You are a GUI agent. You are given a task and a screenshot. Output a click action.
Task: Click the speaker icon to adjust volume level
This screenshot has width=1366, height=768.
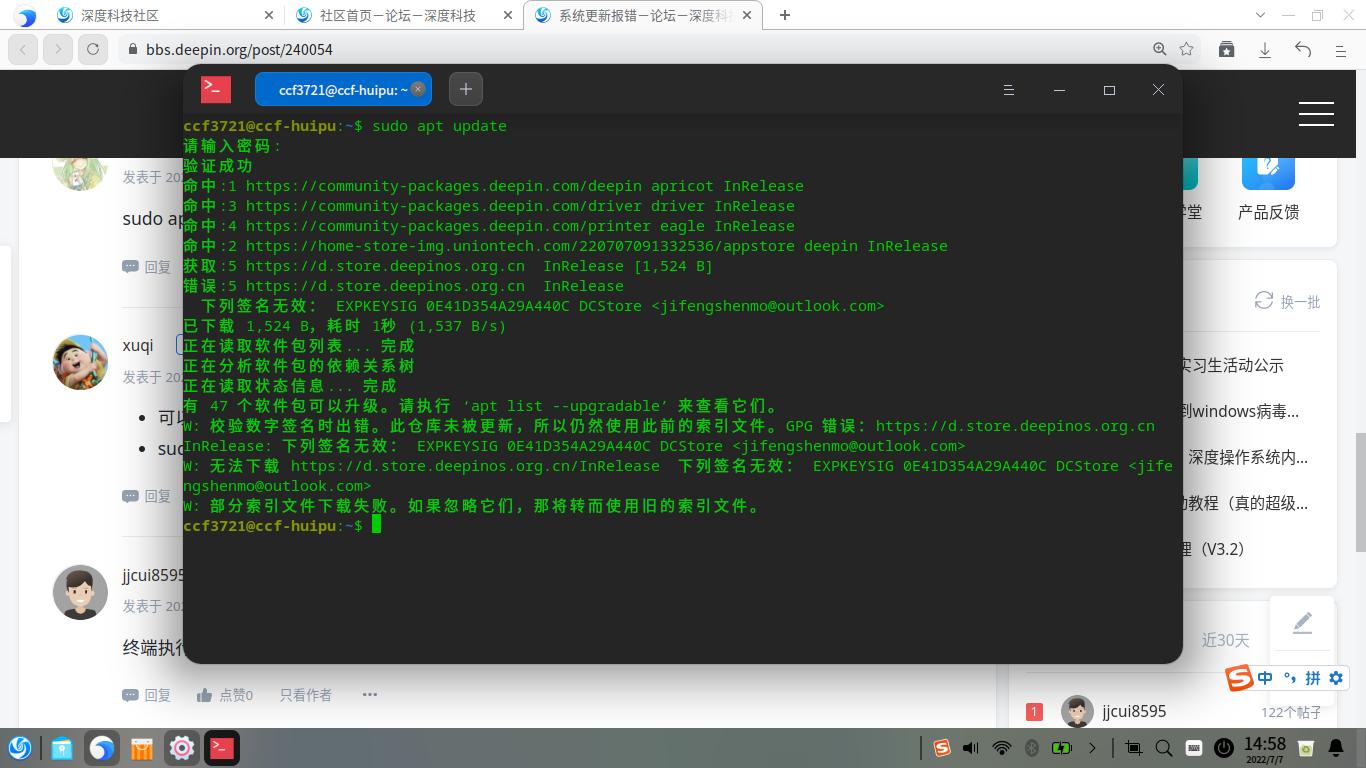point(970,747)
